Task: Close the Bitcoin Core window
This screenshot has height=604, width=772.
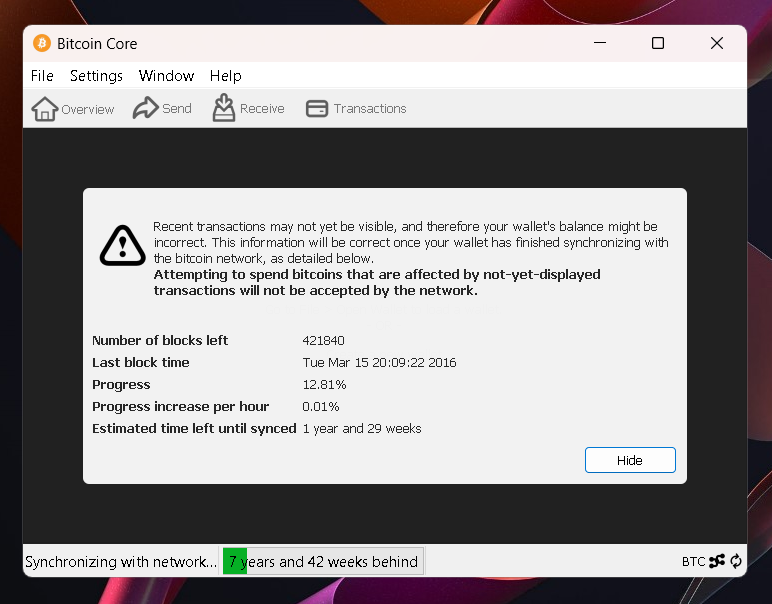Action: tap(717, 43)
